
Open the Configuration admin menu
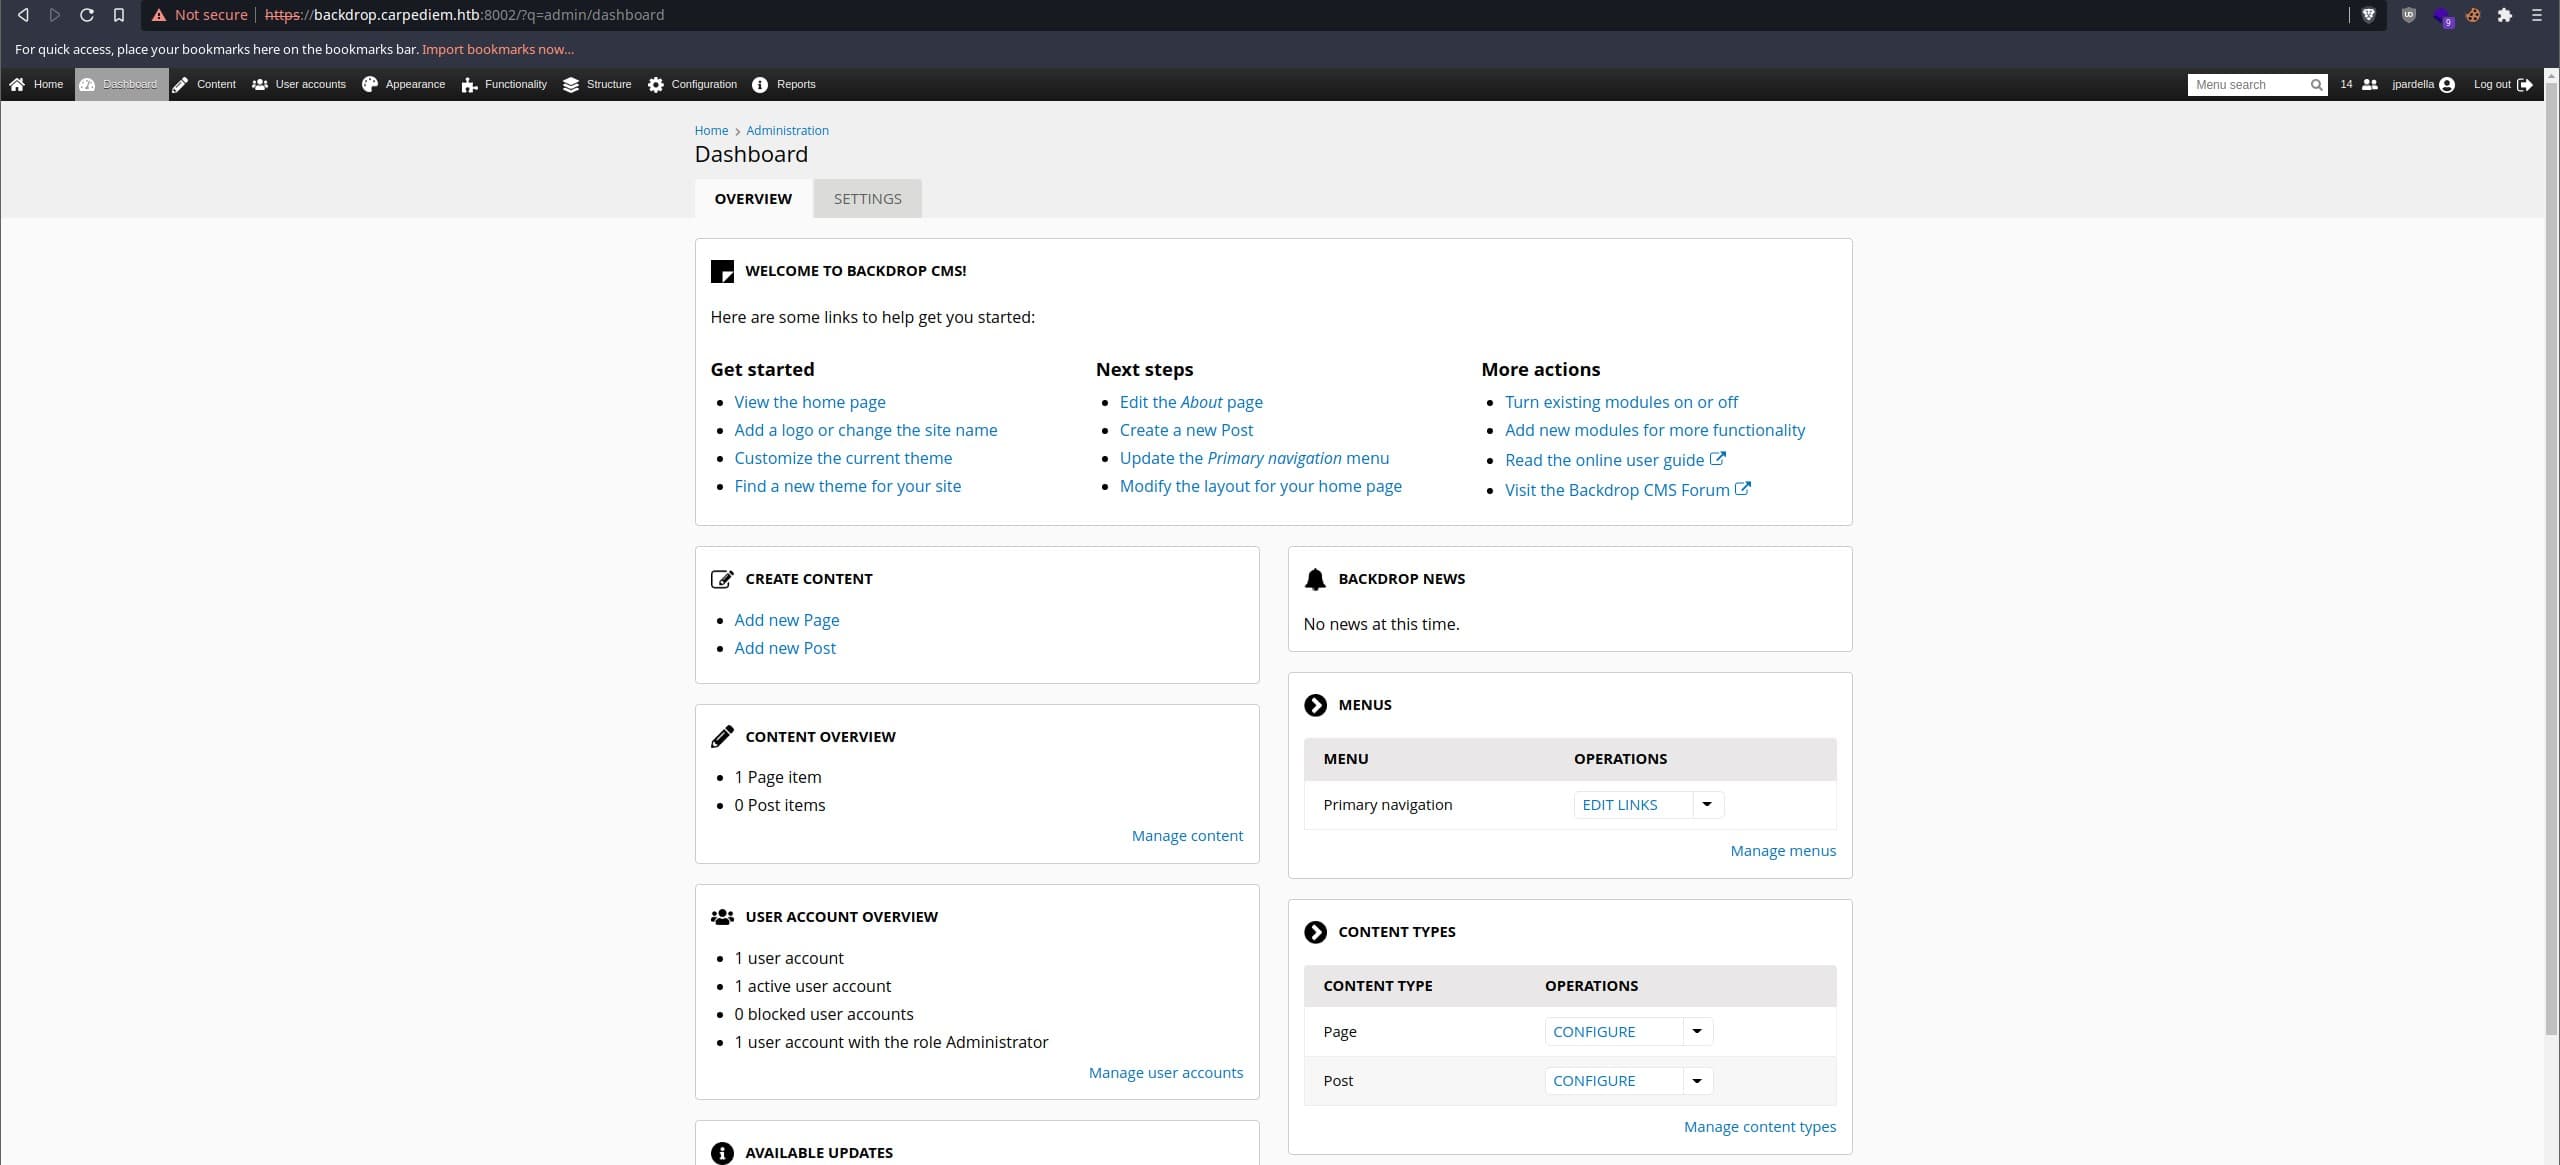click(x=693, y=85)
